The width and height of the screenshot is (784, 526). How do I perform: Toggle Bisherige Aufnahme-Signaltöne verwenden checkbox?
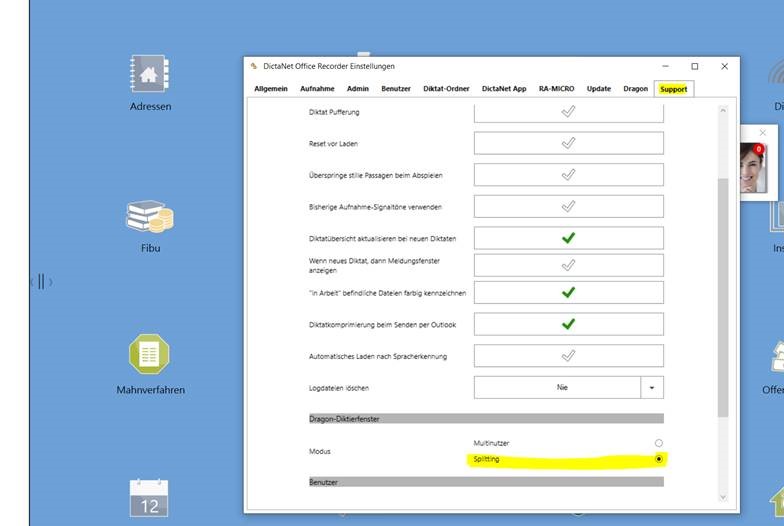568,206
